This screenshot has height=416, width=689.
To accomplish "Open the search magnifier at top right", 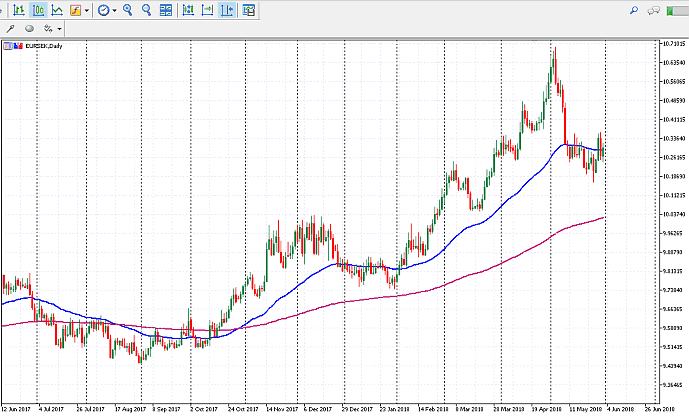I will pyautogui.click(x=634, y=10).
